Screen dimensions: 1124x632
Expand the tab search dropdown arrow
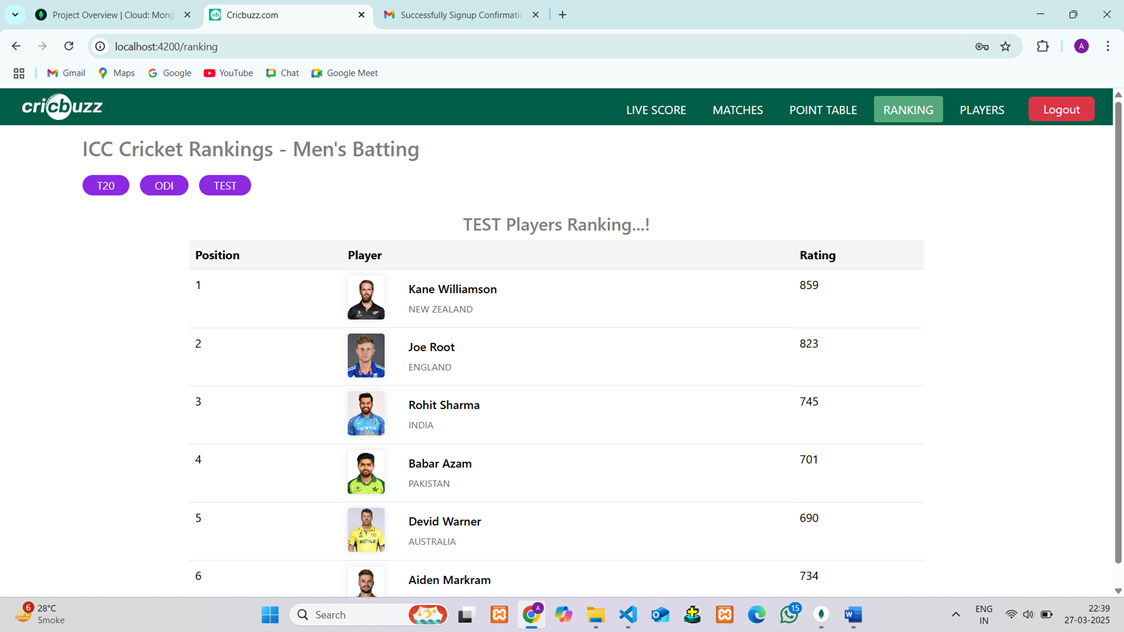point(15,15)
